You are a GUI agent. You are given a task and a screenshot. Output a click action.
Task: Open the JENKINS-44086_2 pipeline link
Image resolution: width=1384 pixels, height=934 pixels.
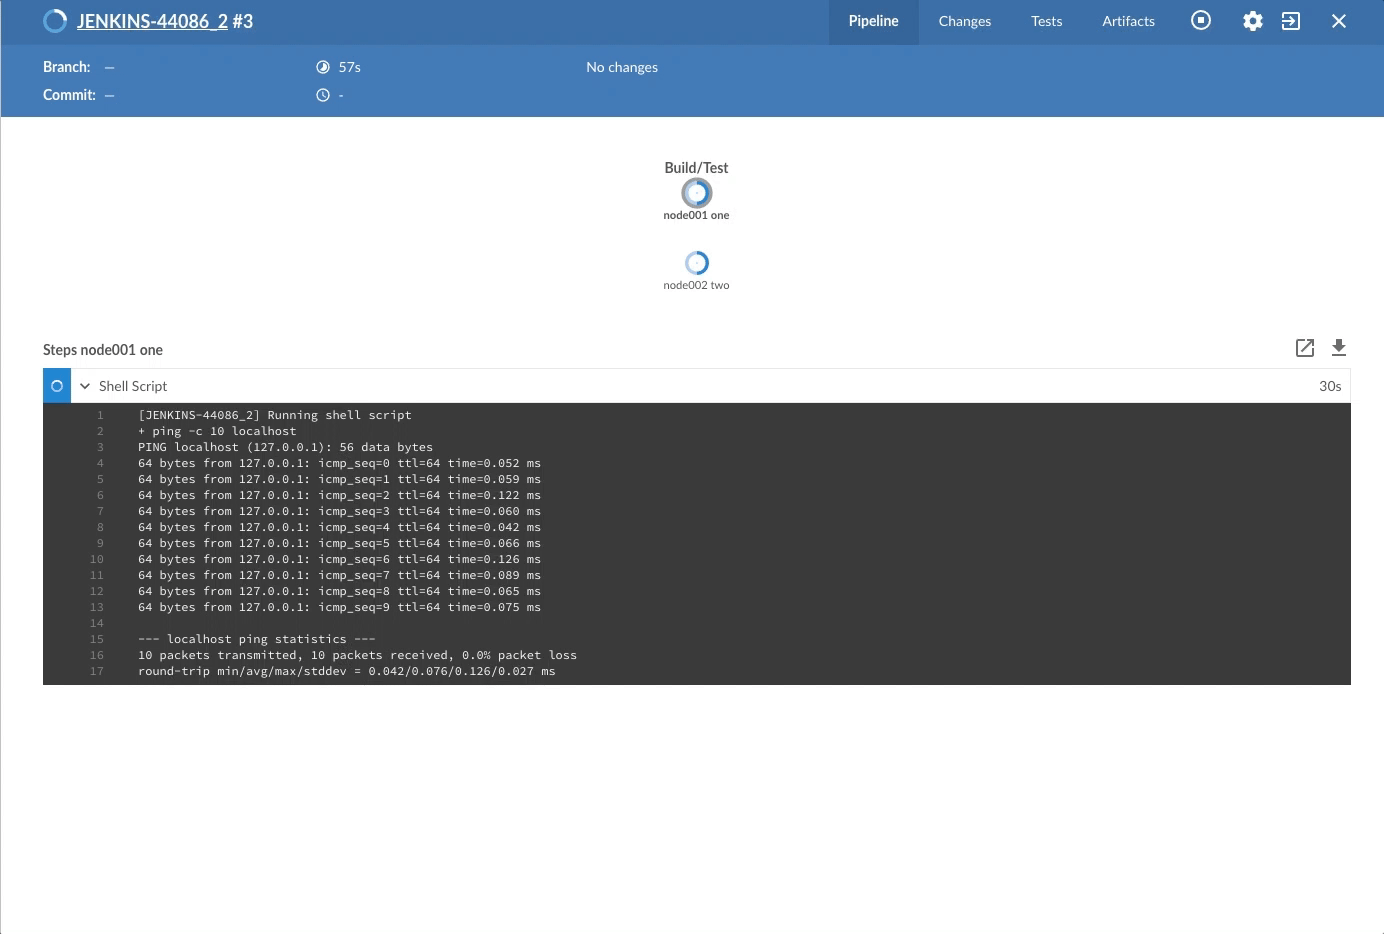point(152,21)
